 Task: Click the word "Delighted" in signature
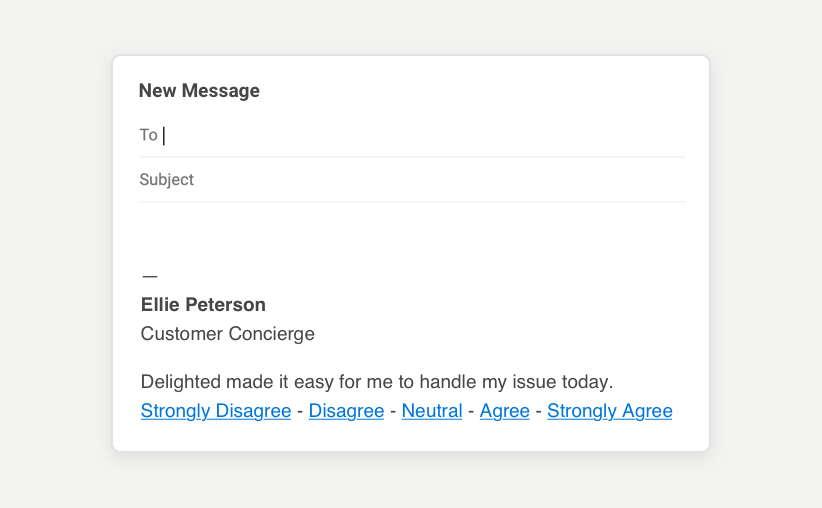point(181,382)
